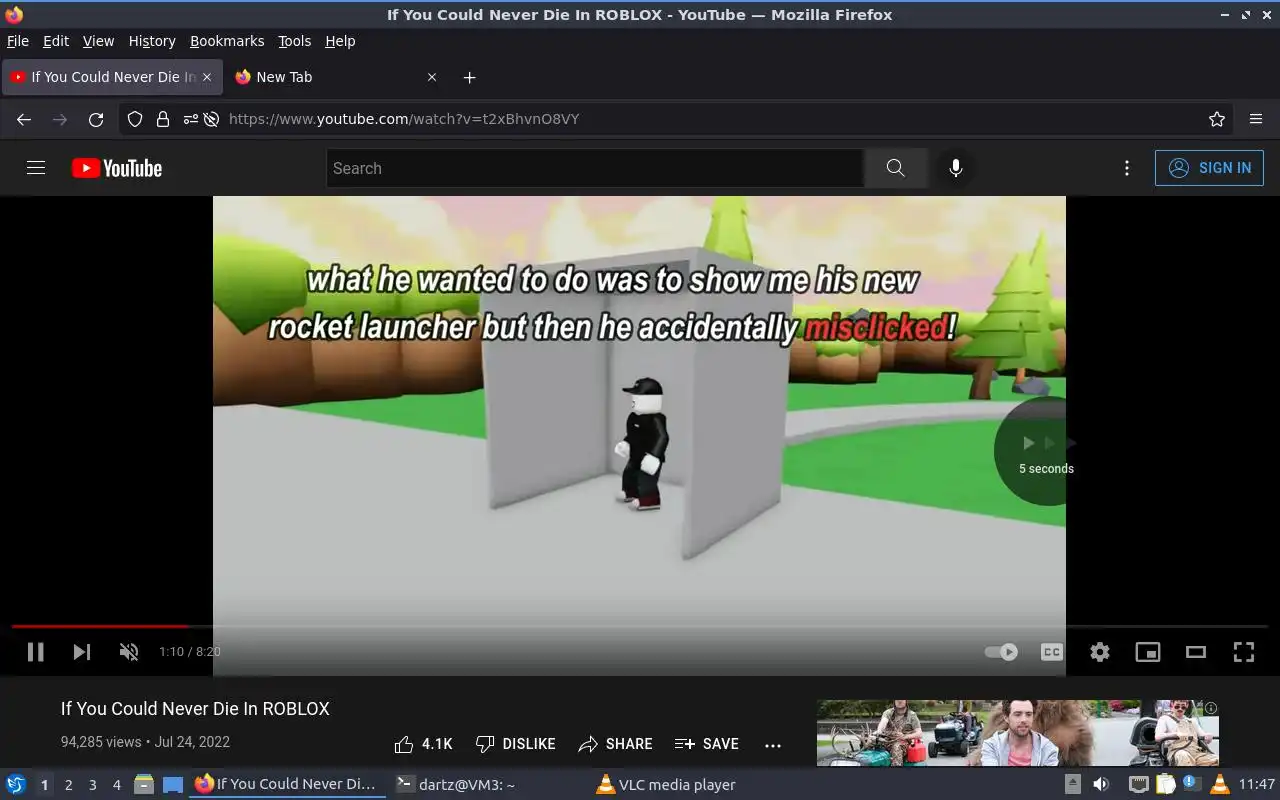Show site security padlock info
The width and height of the screenshot is (1280, 800).
click(163, 119)
